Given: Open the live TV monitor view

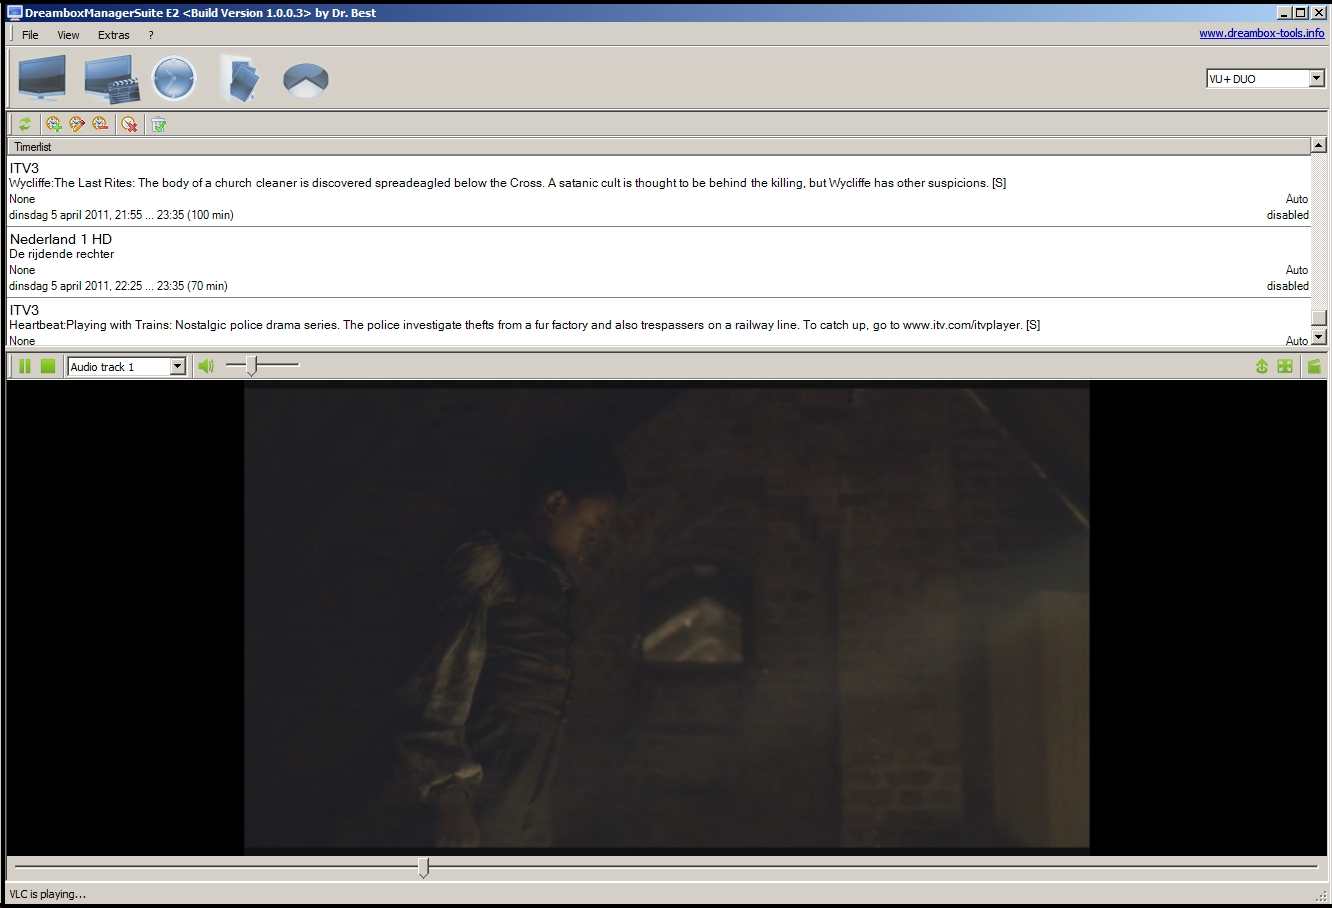Looking at the screenshot, I should coord(42,78).
